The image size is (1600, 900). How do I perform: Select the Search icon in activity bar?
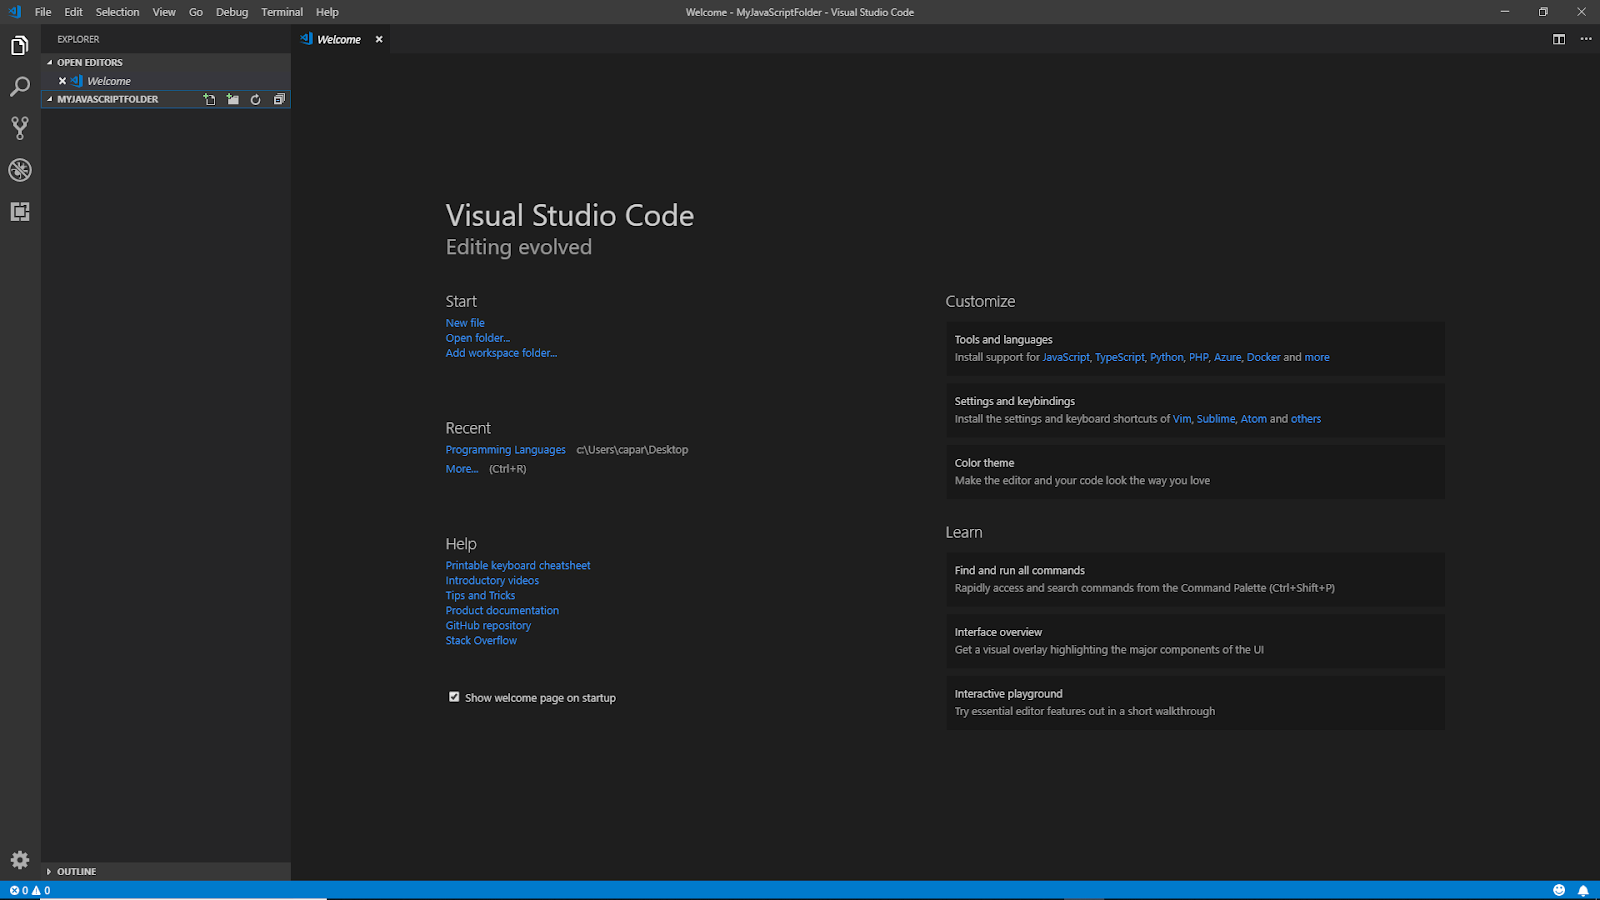(x=20, y=87)
